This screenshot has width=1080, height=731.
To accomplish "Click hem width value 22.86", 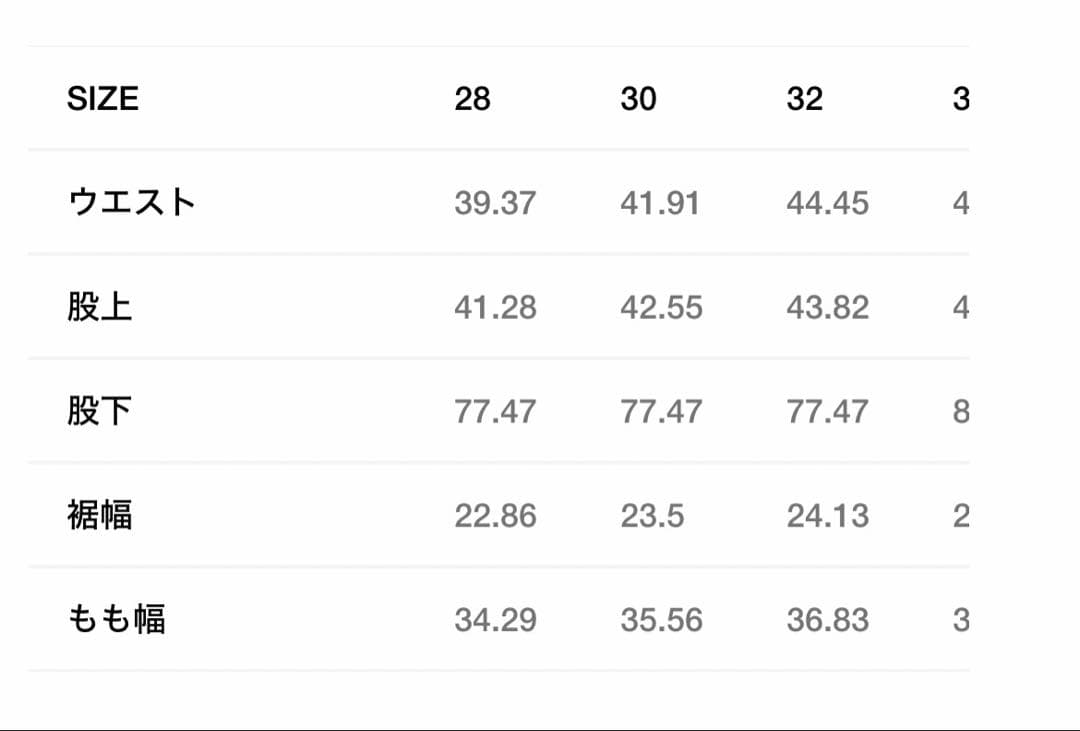I will pyautogui.click(x=495, y=515).
